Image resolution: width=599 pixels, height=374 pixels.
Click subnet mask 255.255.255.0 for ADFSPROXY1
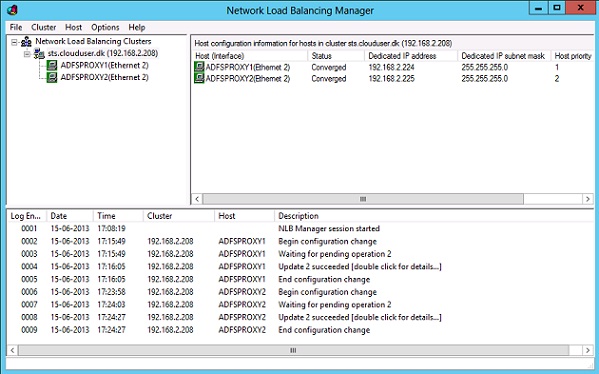(x=484, y=68)
